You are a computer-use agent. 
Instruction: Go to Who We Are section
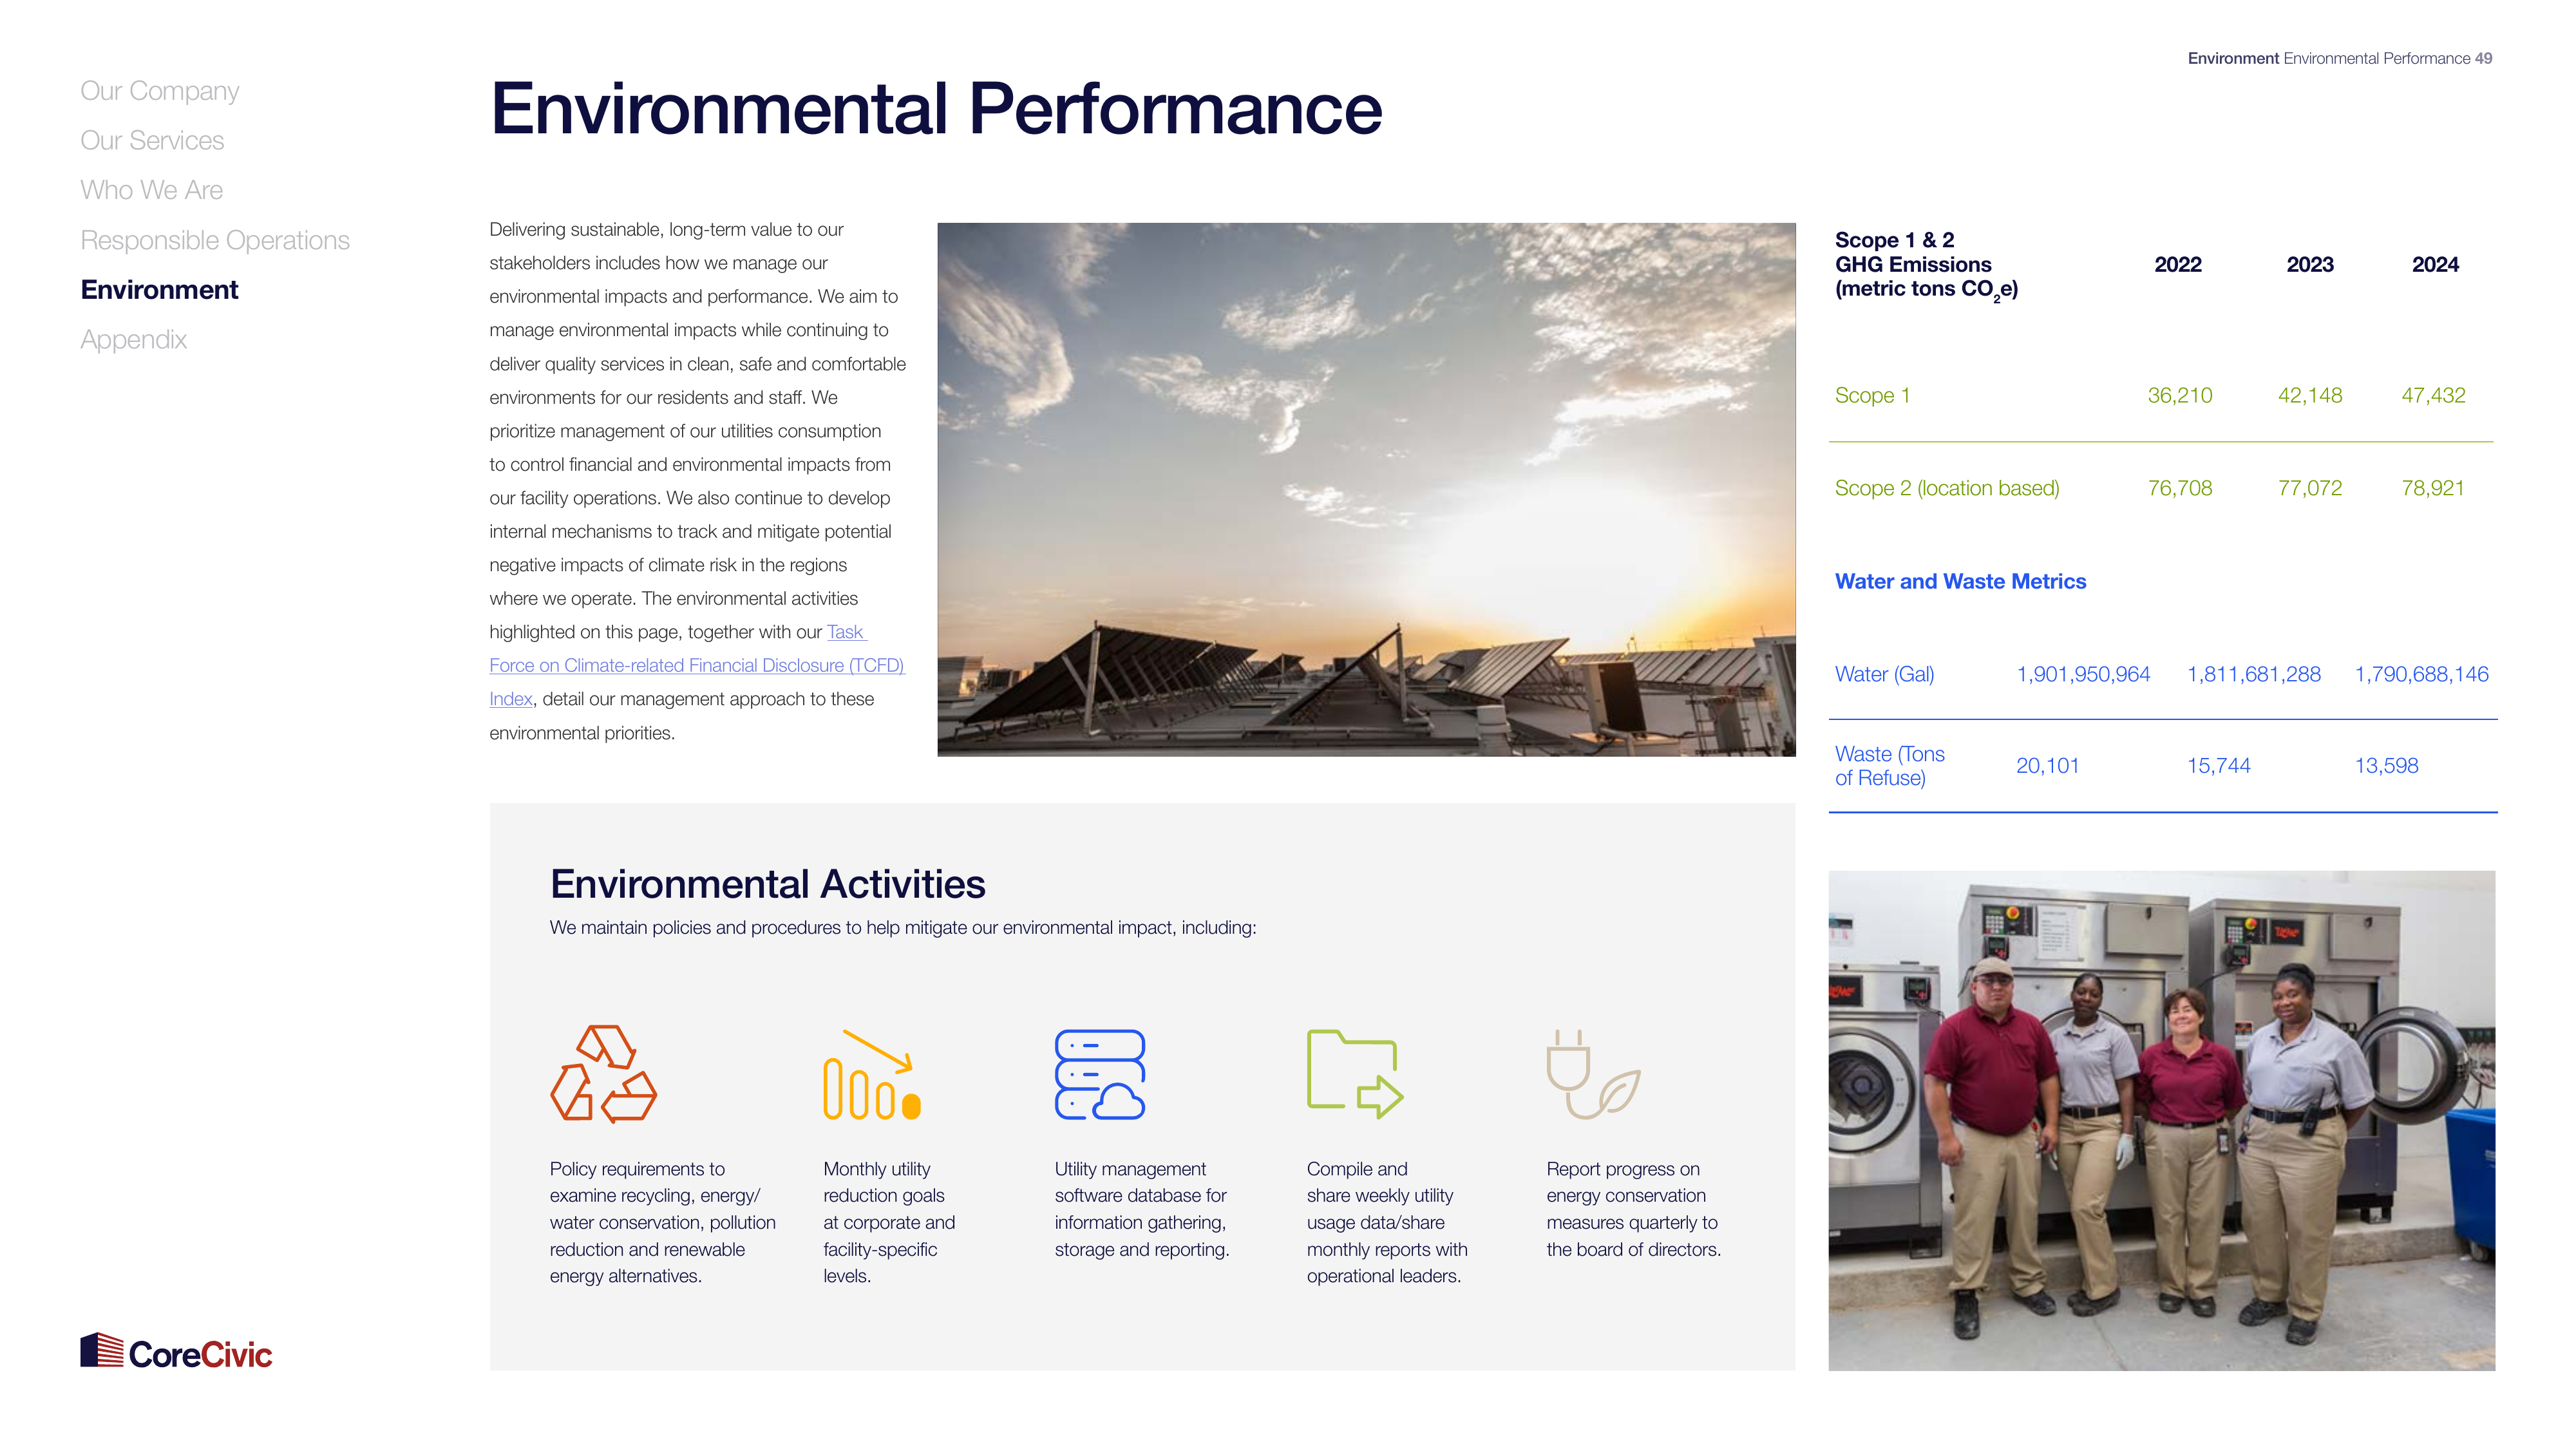pos(151,190)
